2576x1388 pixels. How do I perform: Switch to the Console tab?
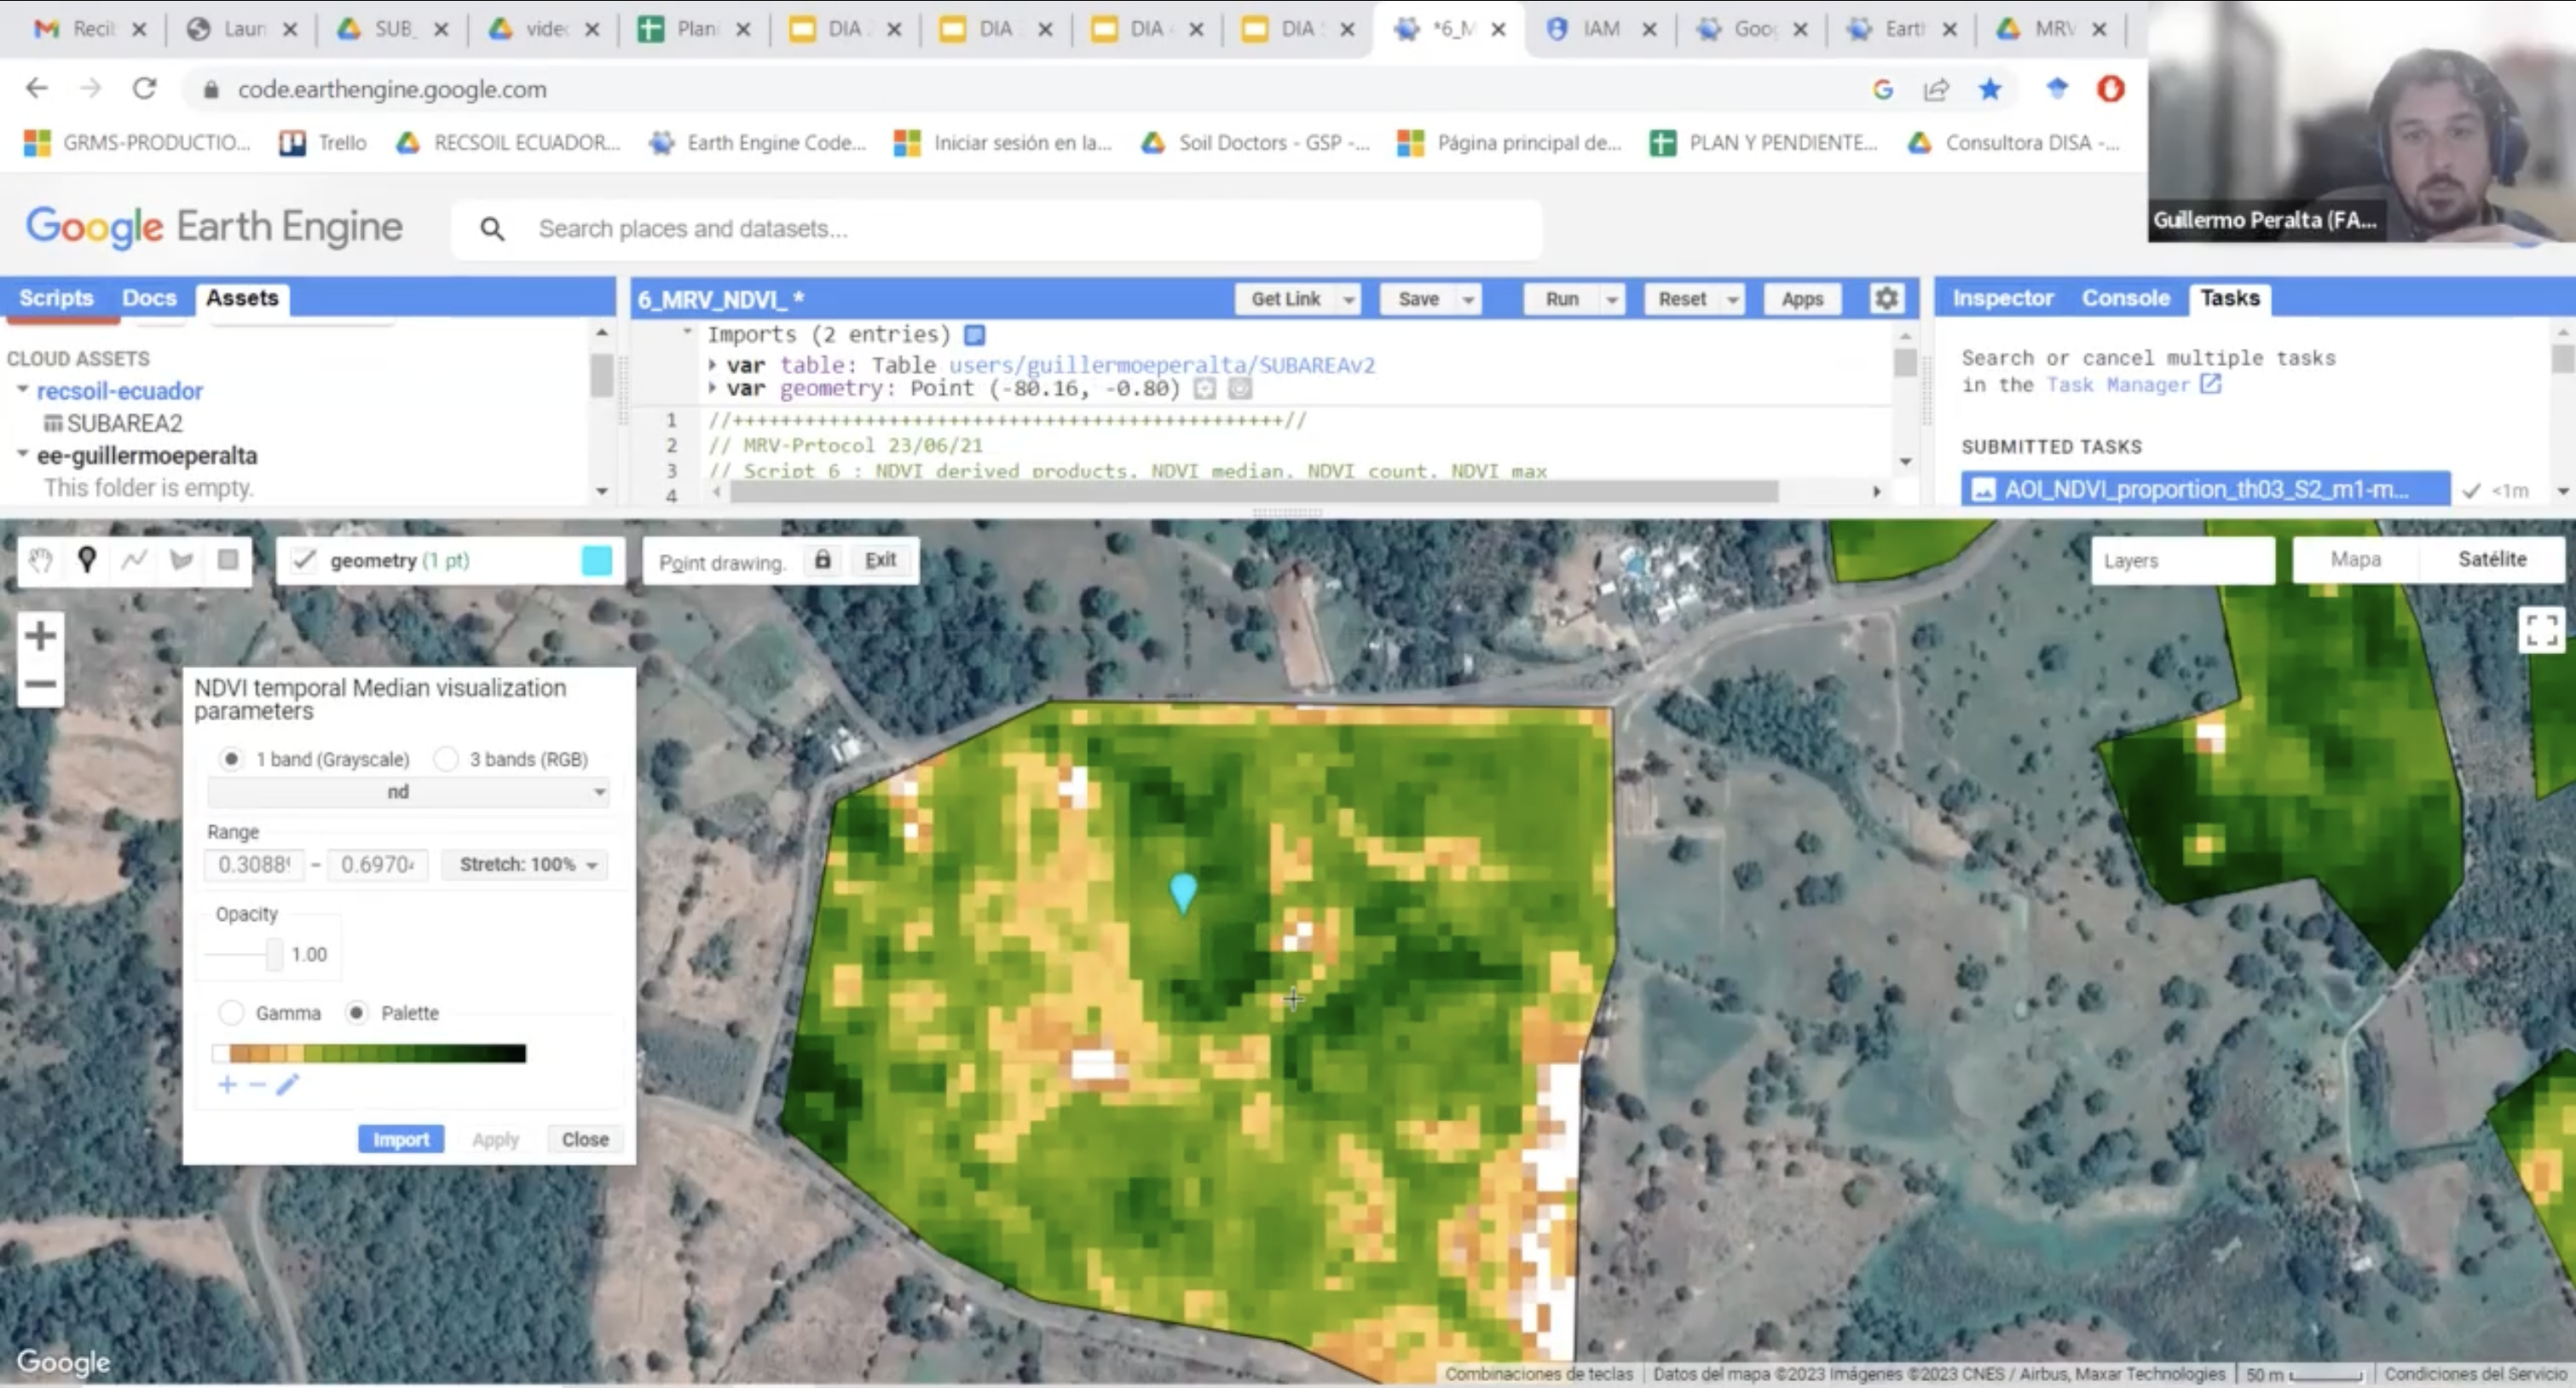pyautogui.click(x=2124, y=297)
